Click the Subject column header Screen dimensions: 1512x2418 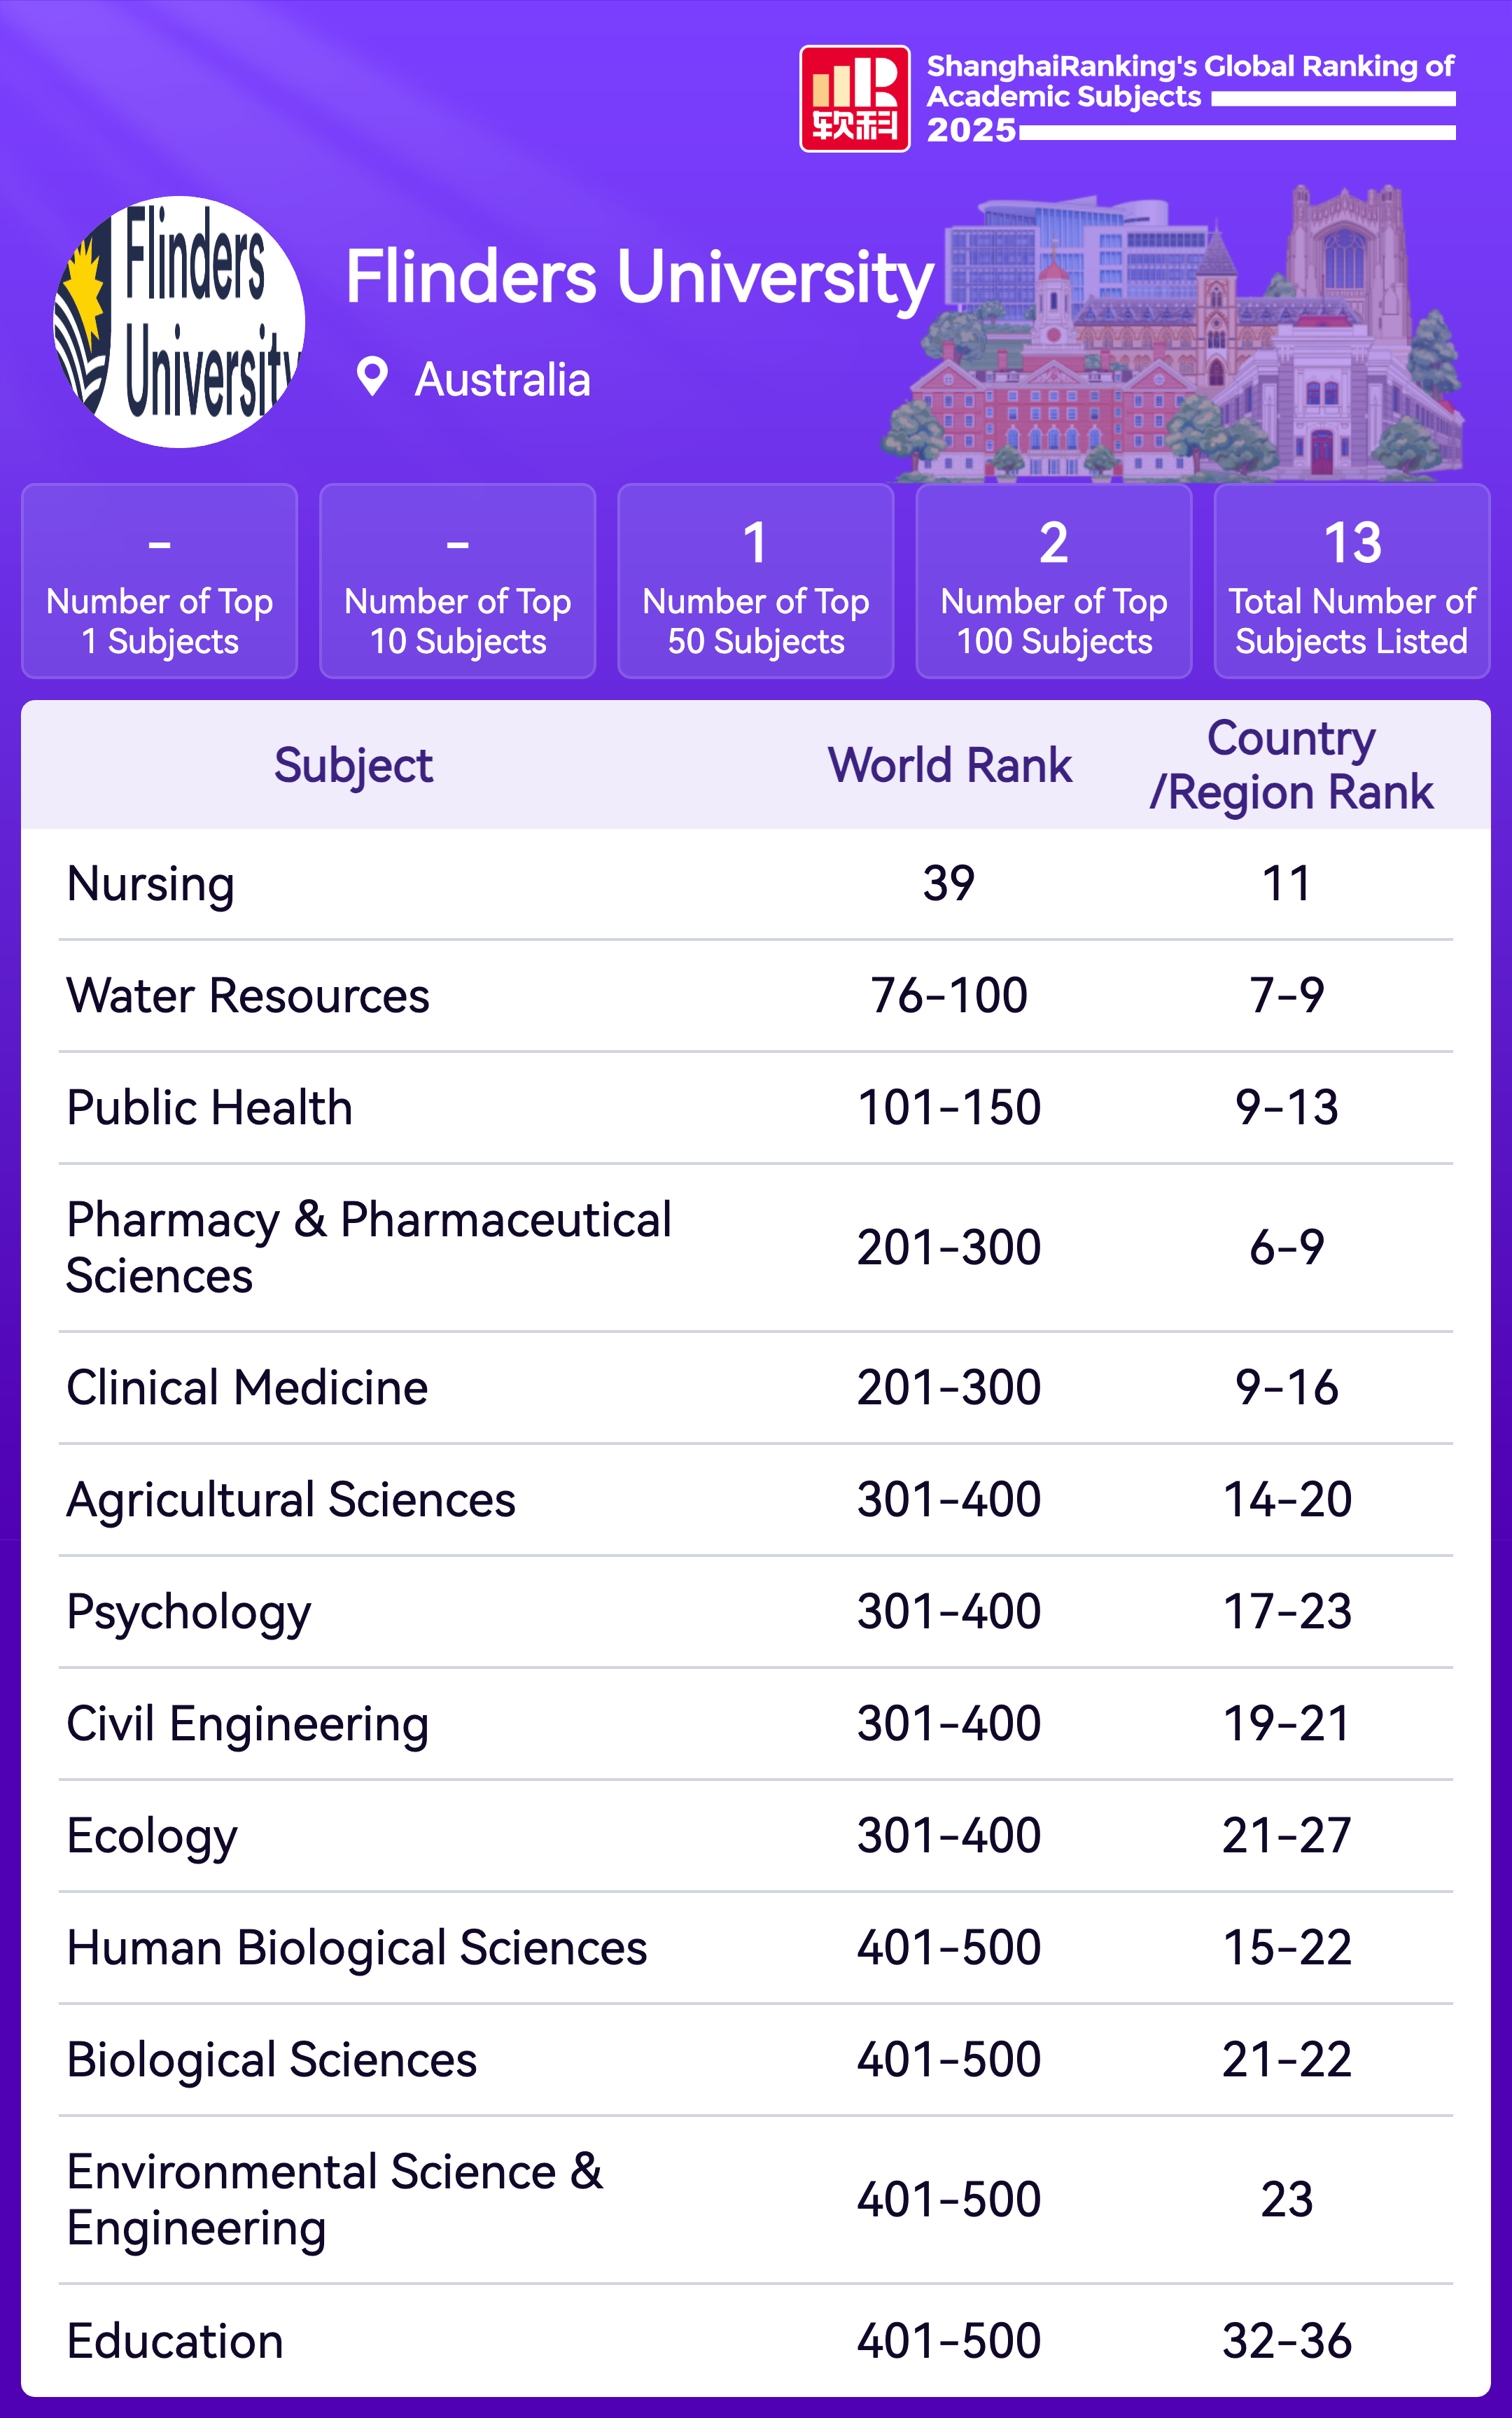click(353, 766)
